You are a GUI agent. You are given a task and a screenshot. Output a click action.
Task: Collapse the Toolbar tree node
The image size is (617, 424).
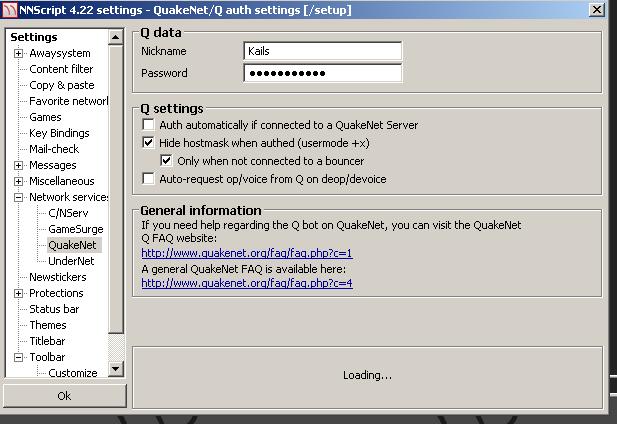coord(18,357)
